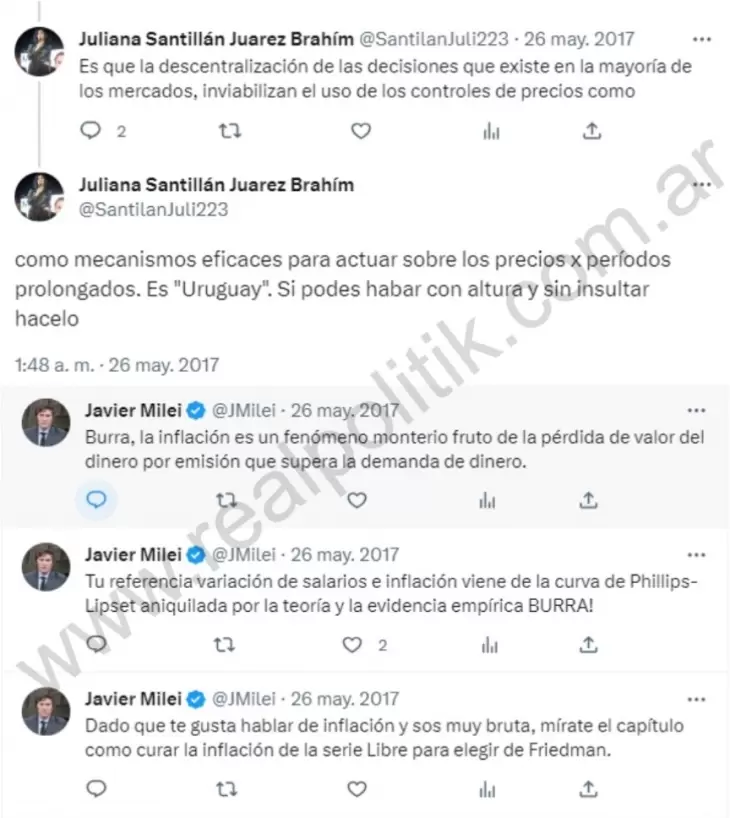Reply to Milei's 'fenómeno monterio' tweet

(x=96, y=500)
